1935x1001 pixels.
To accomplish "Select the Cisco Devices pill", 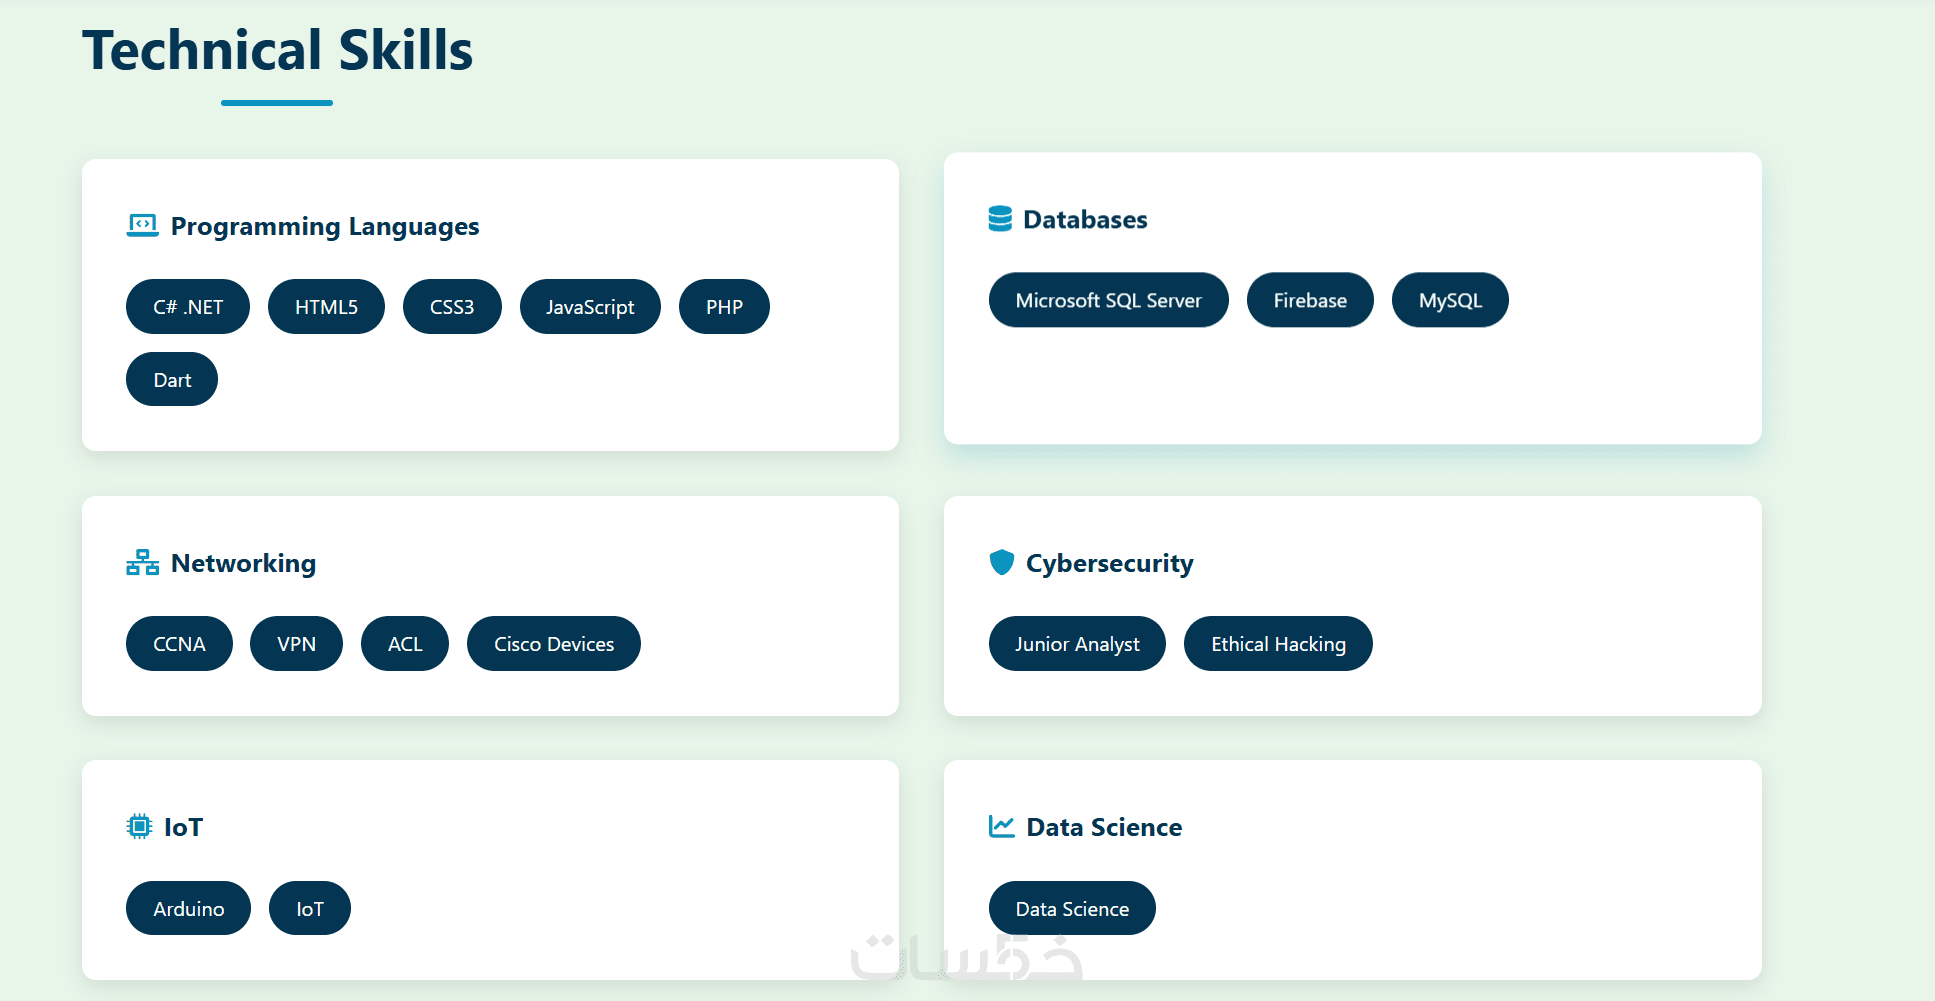I will pos(554,644).
